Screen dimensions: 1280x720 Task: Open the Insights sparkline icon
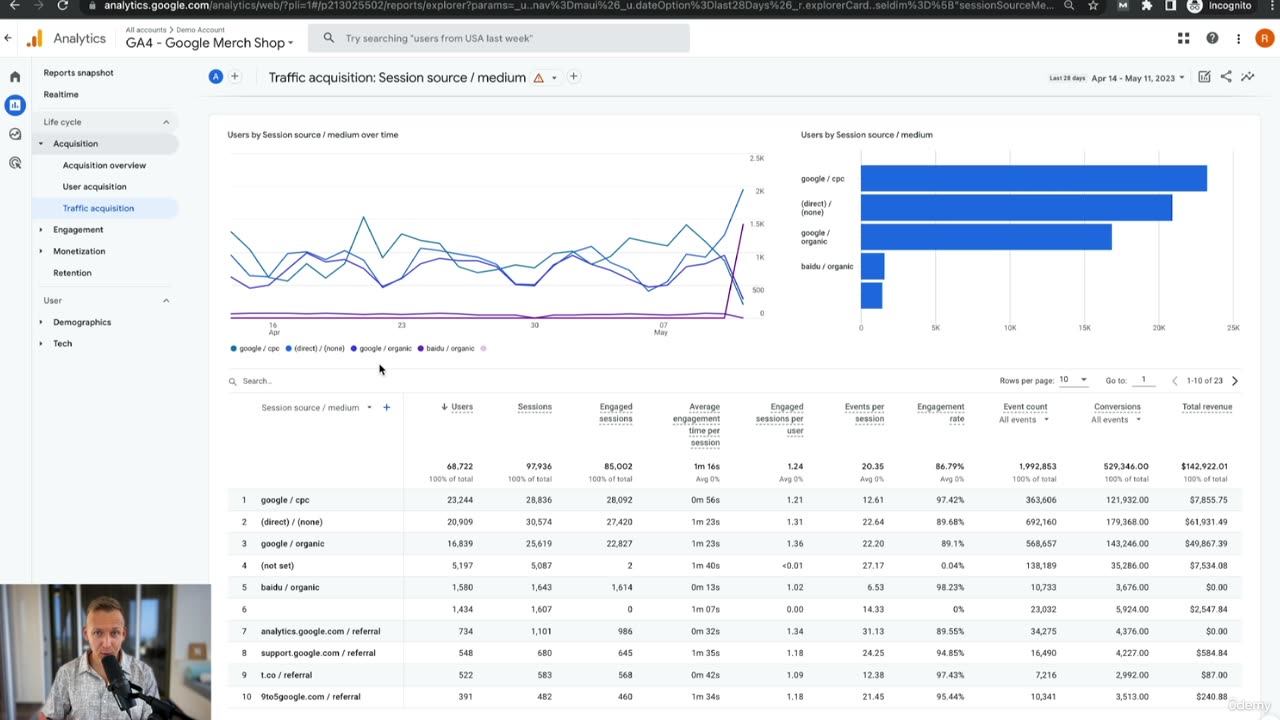(1248, 77)
